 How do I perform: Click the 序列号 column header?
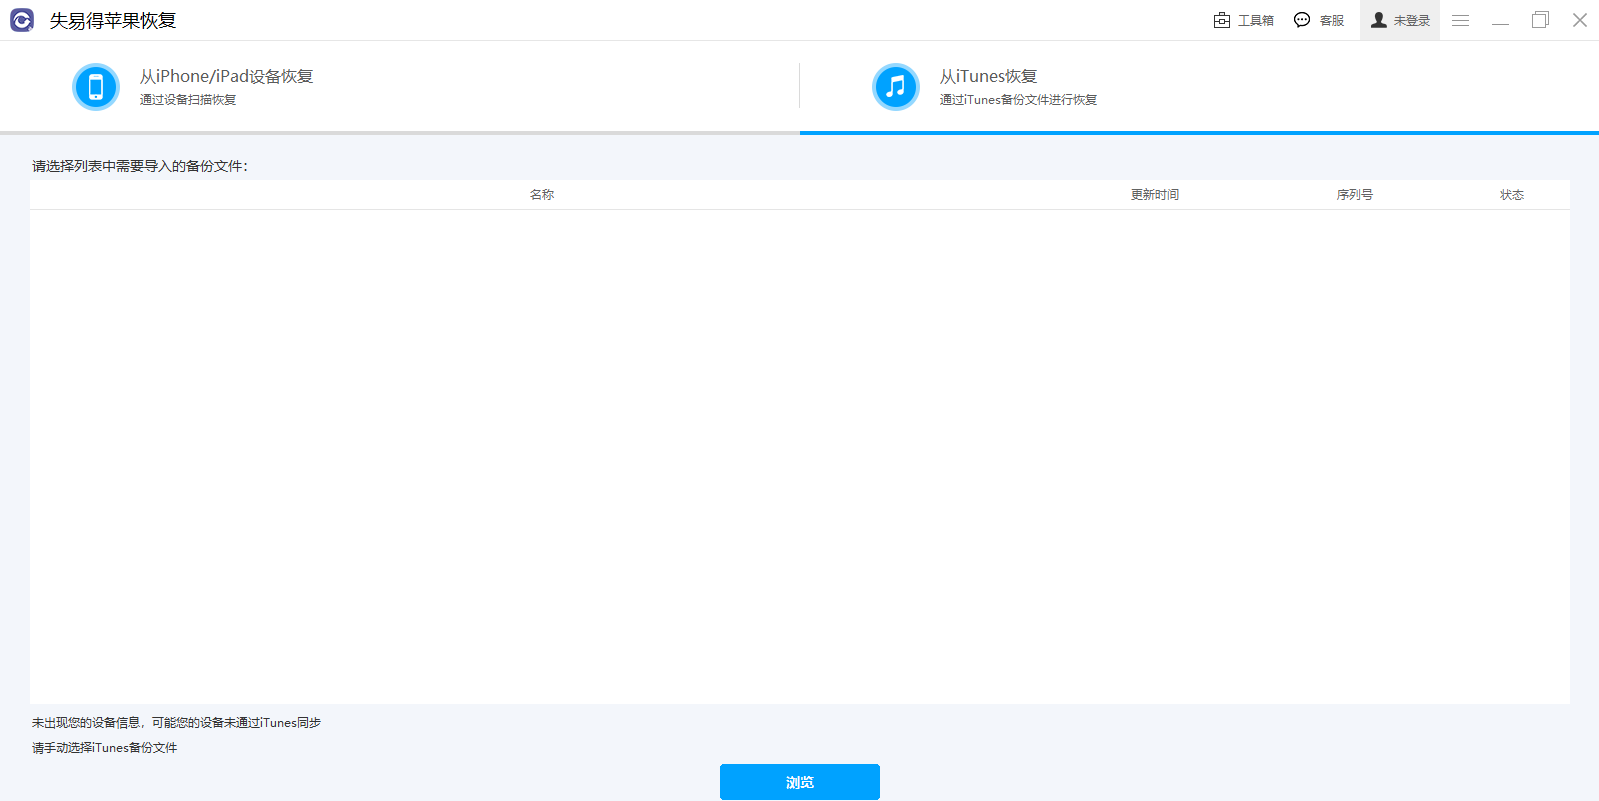point(1354,195)
